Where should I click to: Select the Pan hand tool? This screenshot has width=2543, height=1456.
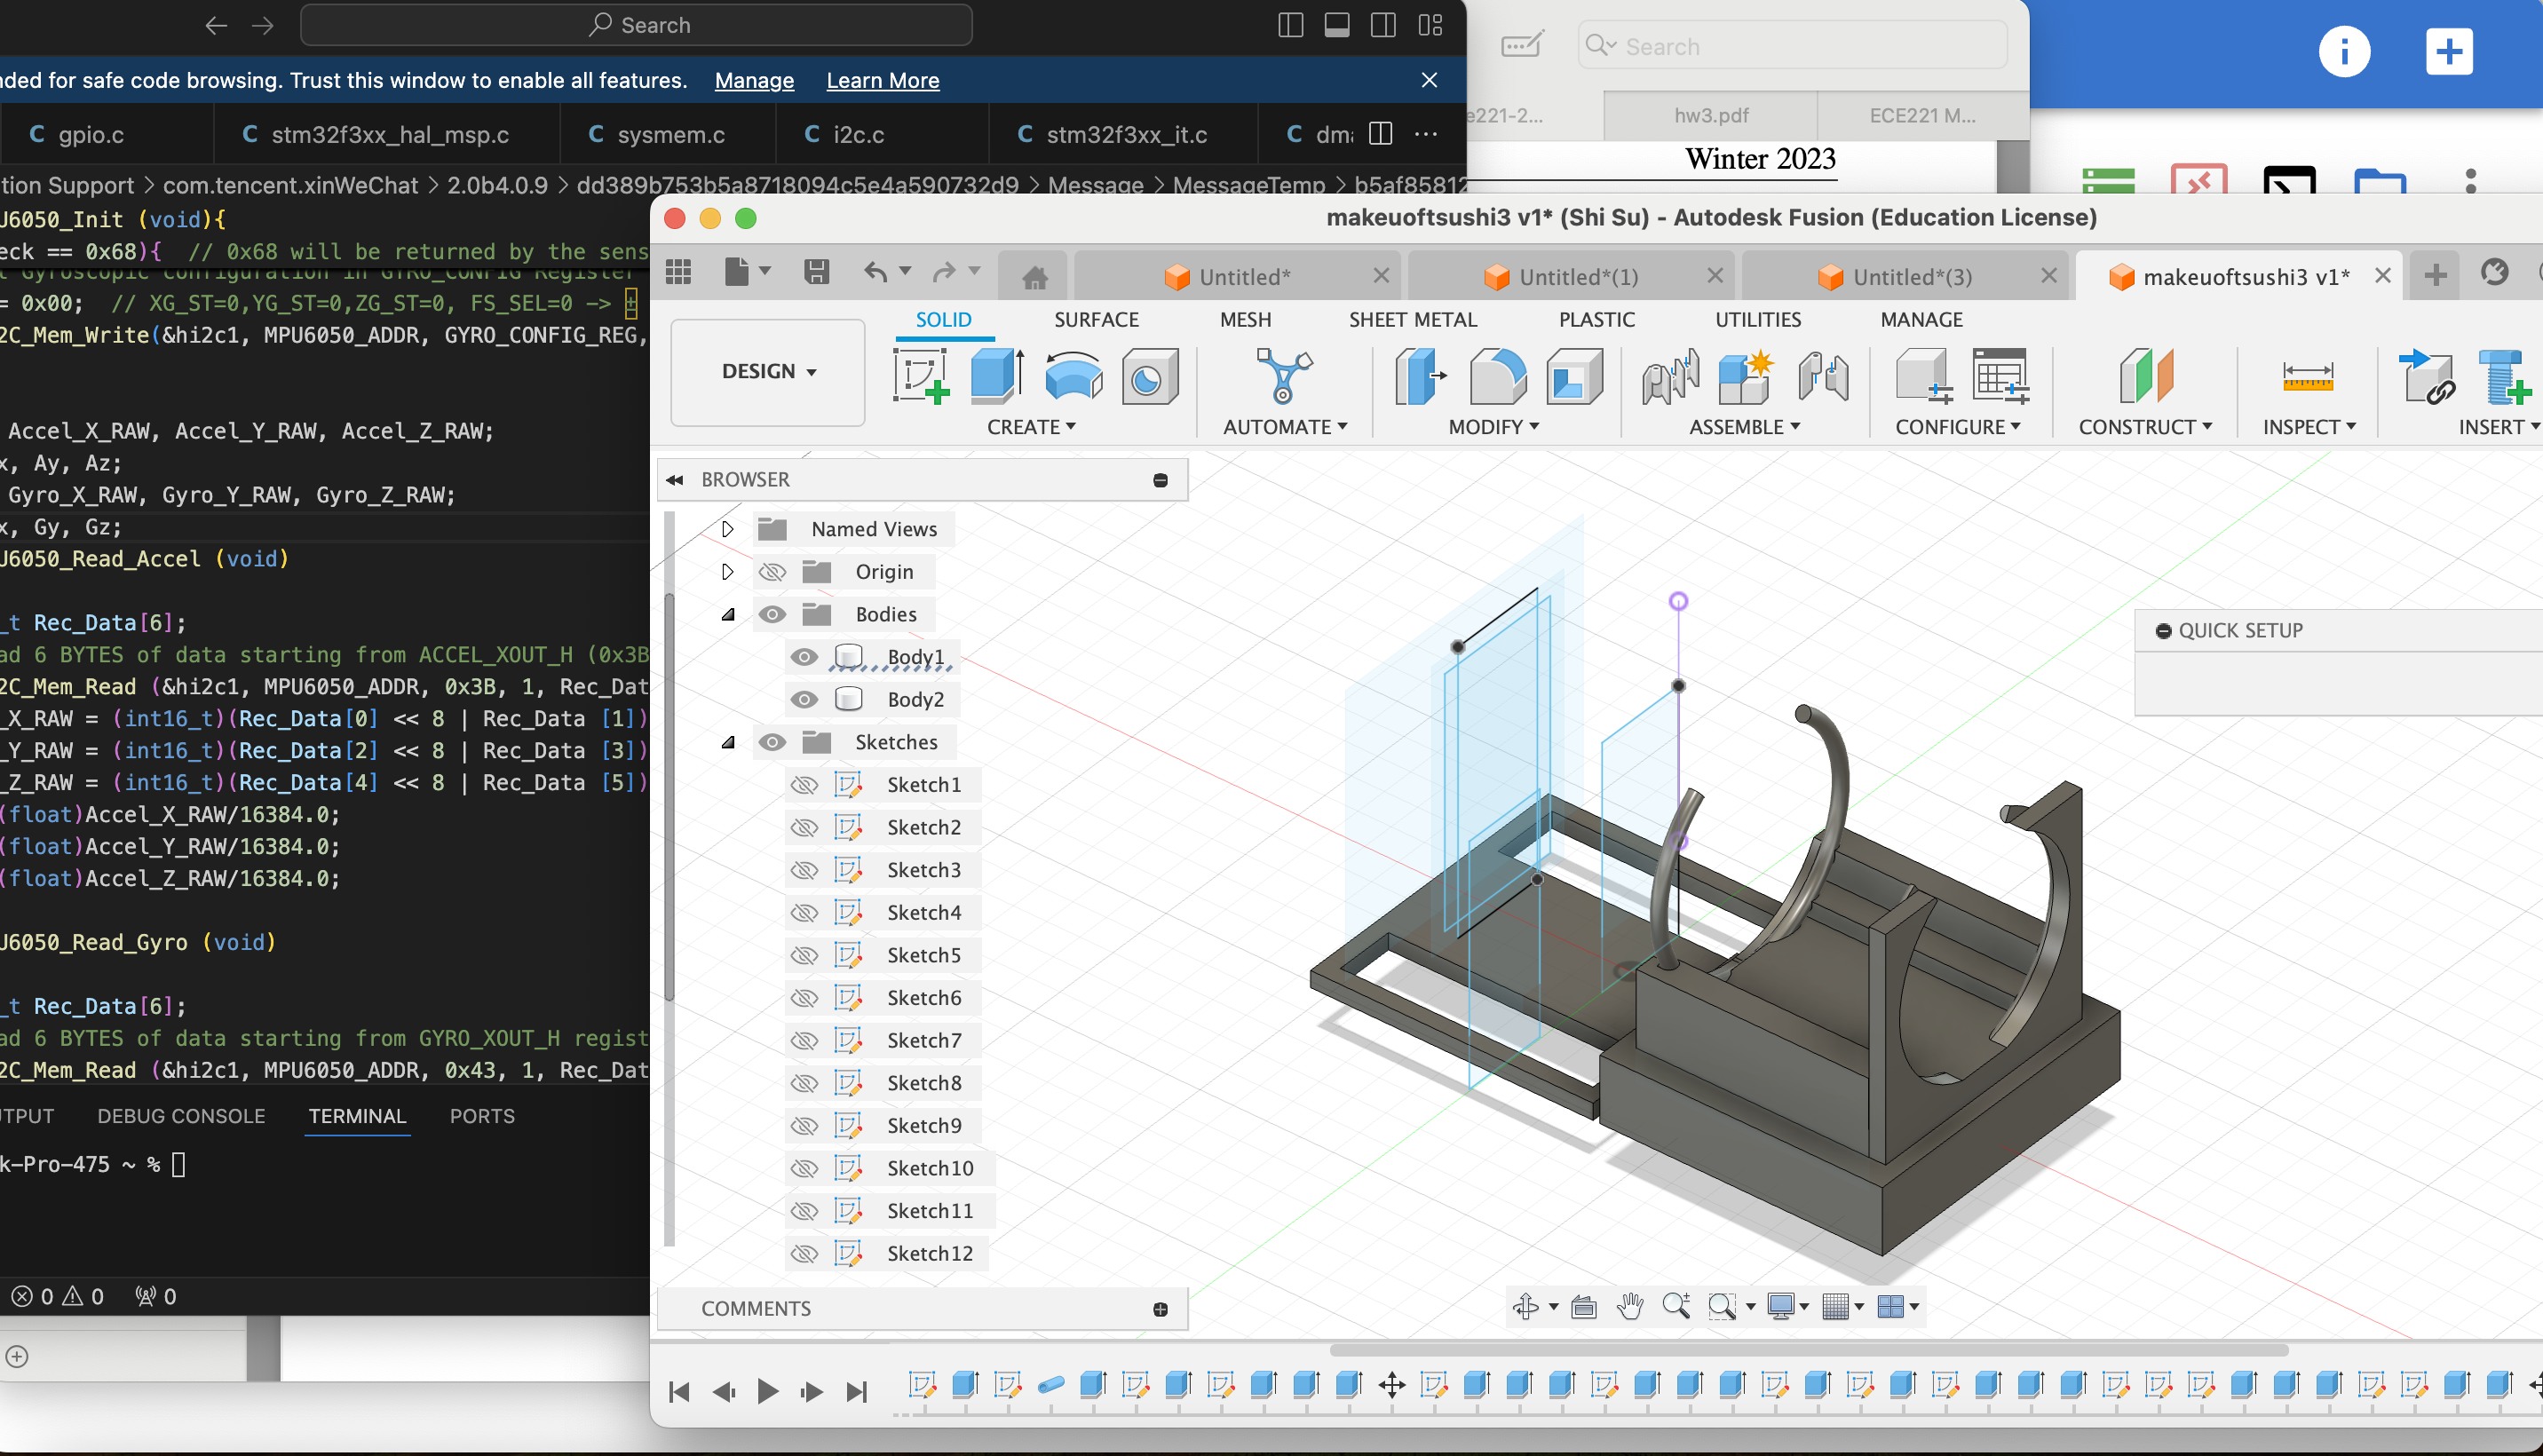click(1630, 1306)
